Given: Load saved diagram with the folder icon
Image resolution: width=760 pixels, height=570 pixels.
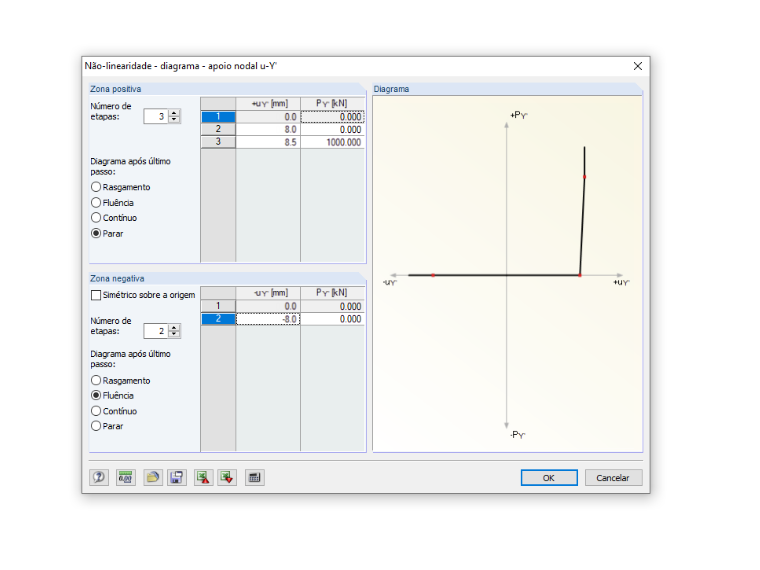Looking at the screenshot, I should point(153,477).
